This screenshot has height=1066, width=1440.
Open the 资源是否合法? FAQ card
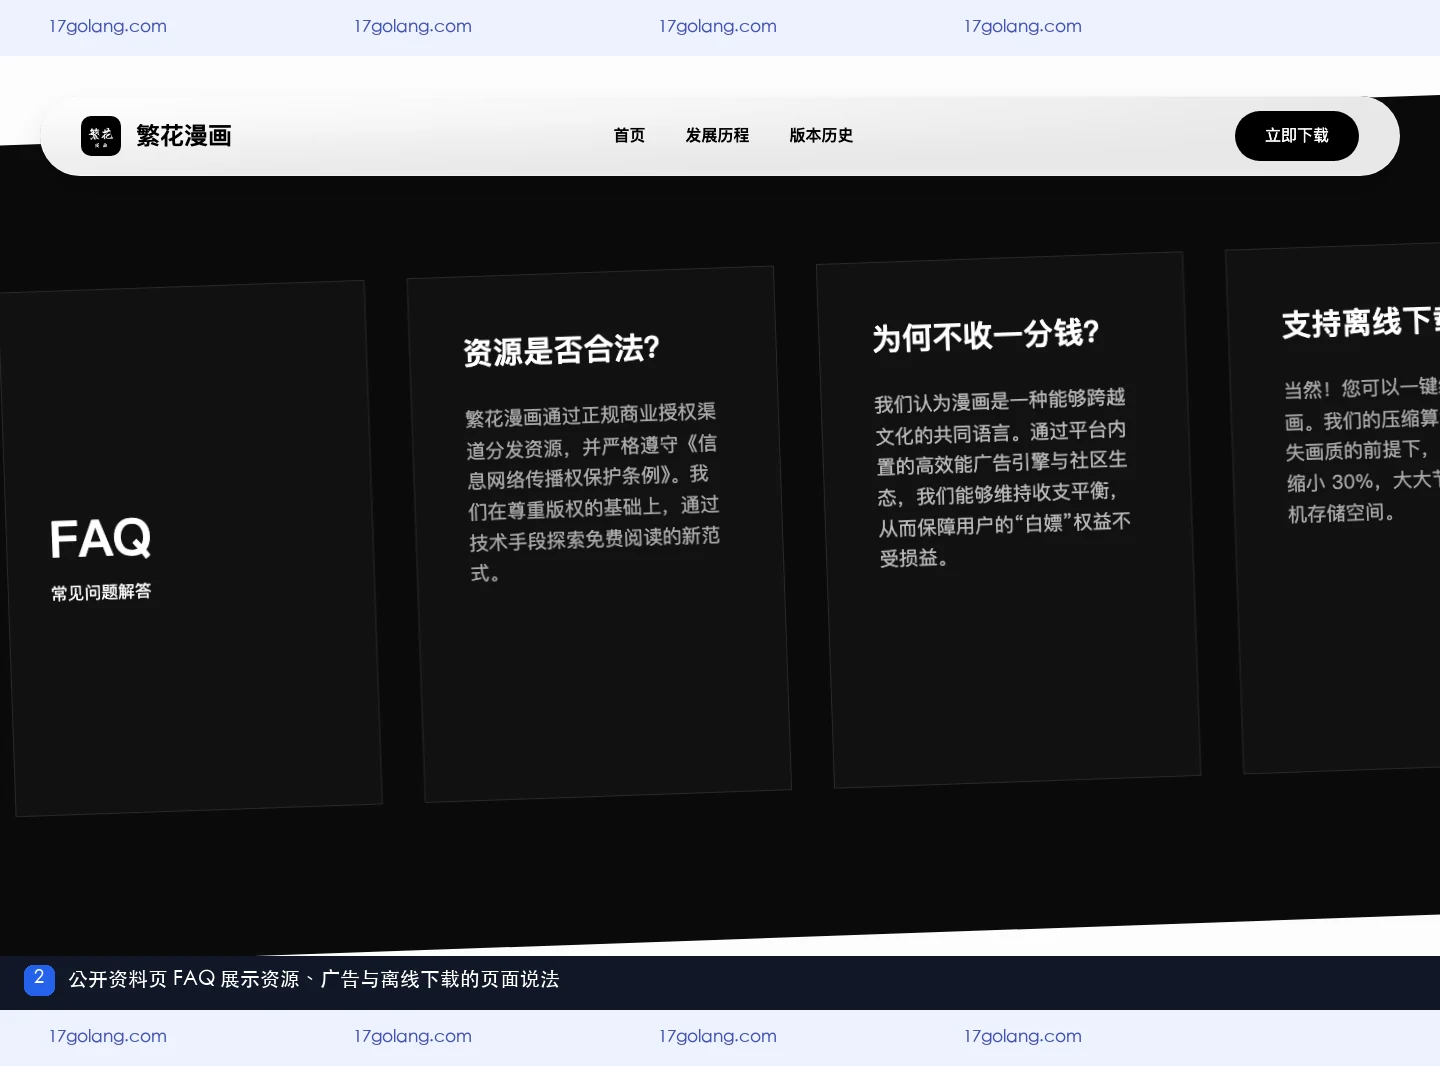[x=599, y=534]
